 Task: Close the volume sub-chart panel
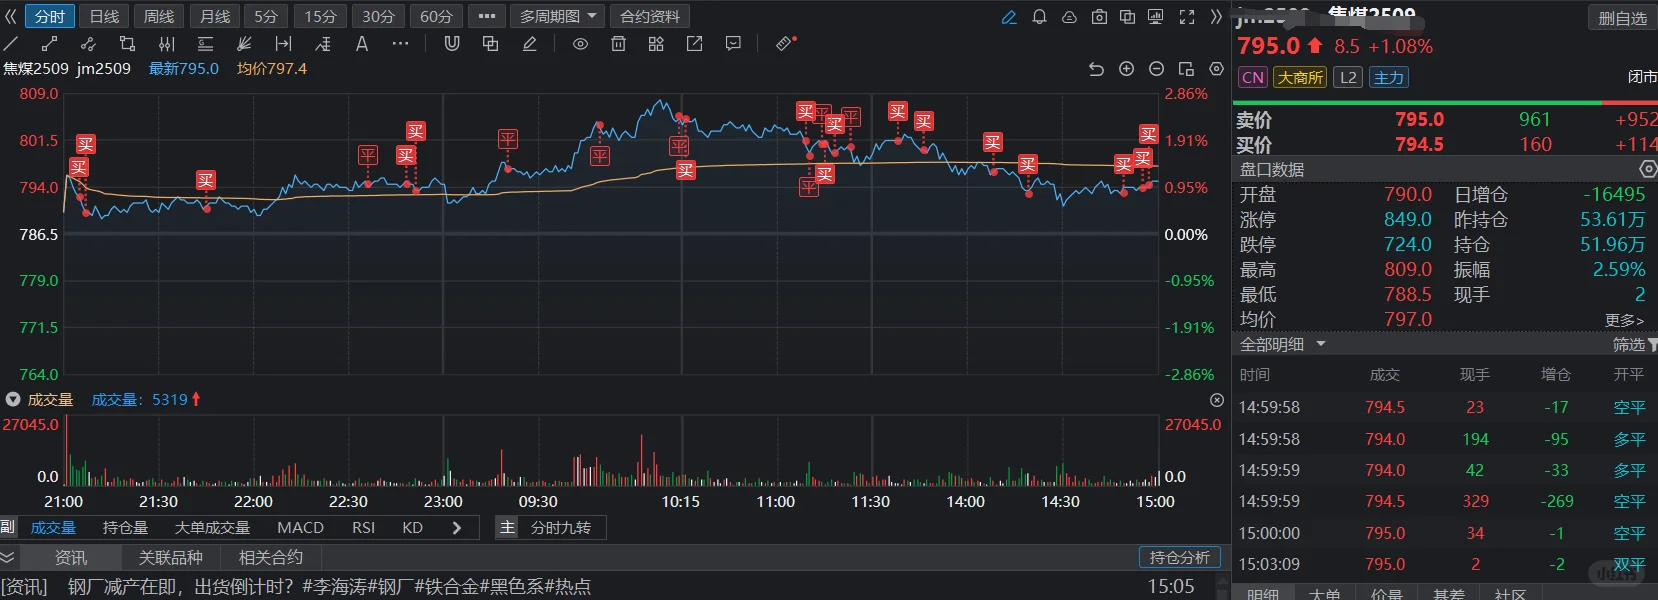(1216, 400)
